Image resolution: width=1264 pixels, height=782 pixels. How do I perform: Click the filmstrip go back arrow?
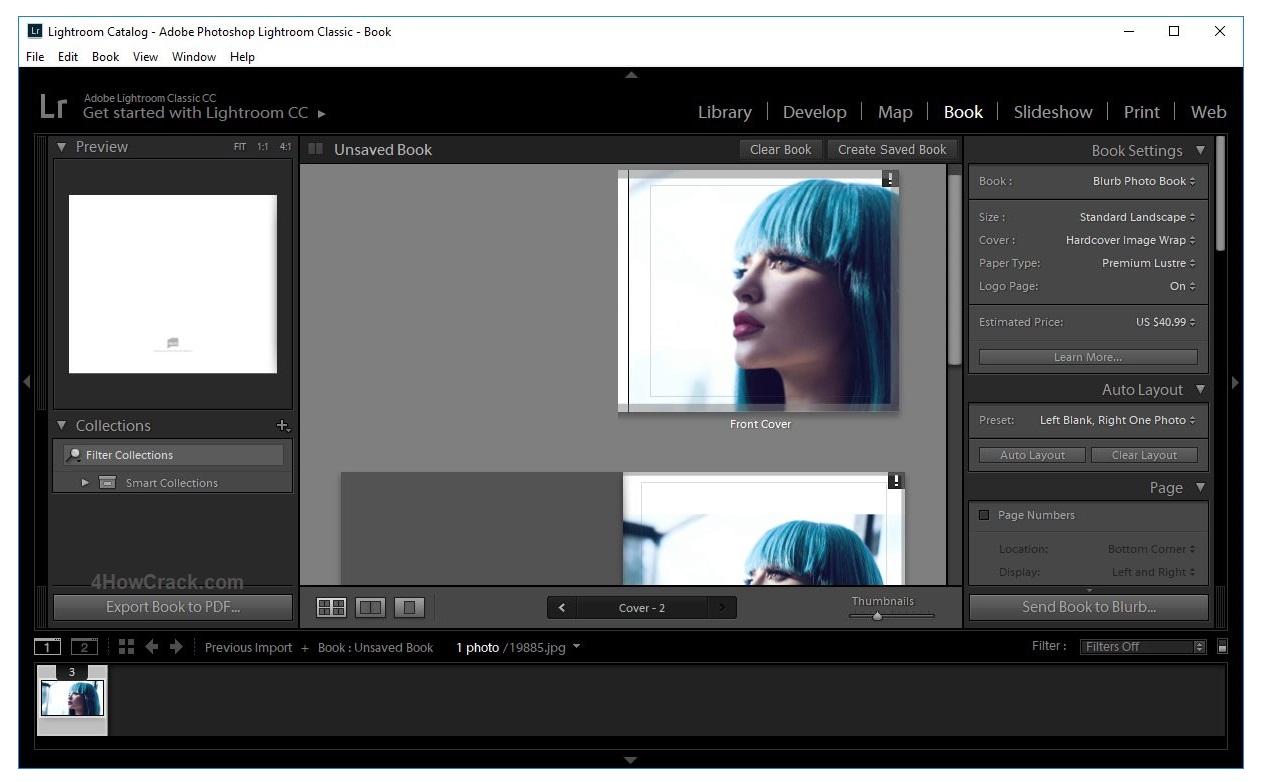(152, 647)
